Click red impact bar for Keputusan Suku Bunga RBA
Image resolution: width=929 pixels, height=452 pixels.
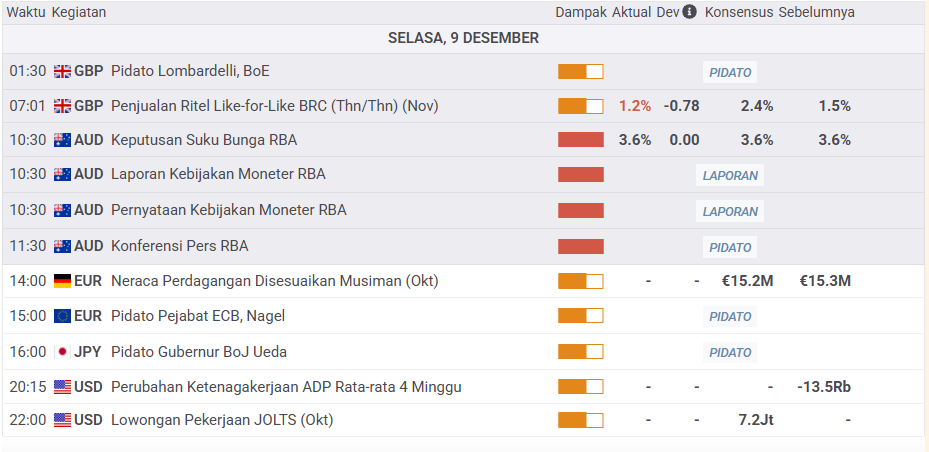(x=581, y=140)
